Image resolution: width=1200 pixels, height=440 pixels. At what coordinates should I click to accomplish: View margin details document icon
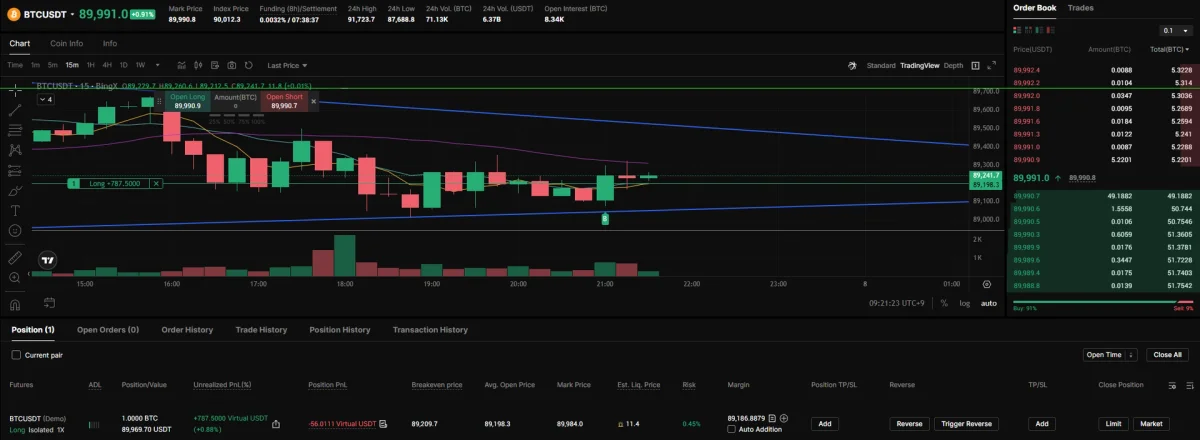[x=772, y=418]
